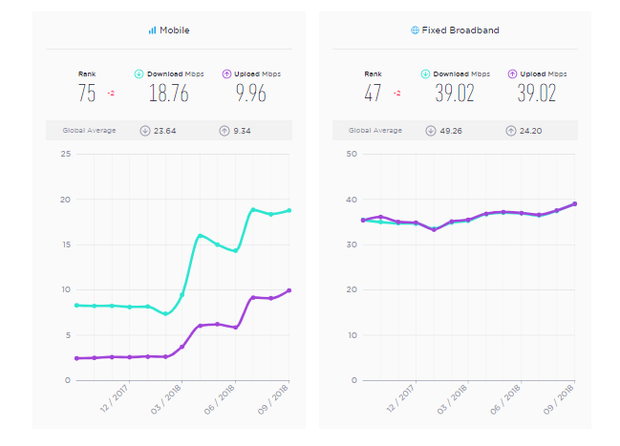Viewport: 620px width, 446px height.
Task: Click Fixed Broadband Global Average download arrow icon
Action: (431, 130)
